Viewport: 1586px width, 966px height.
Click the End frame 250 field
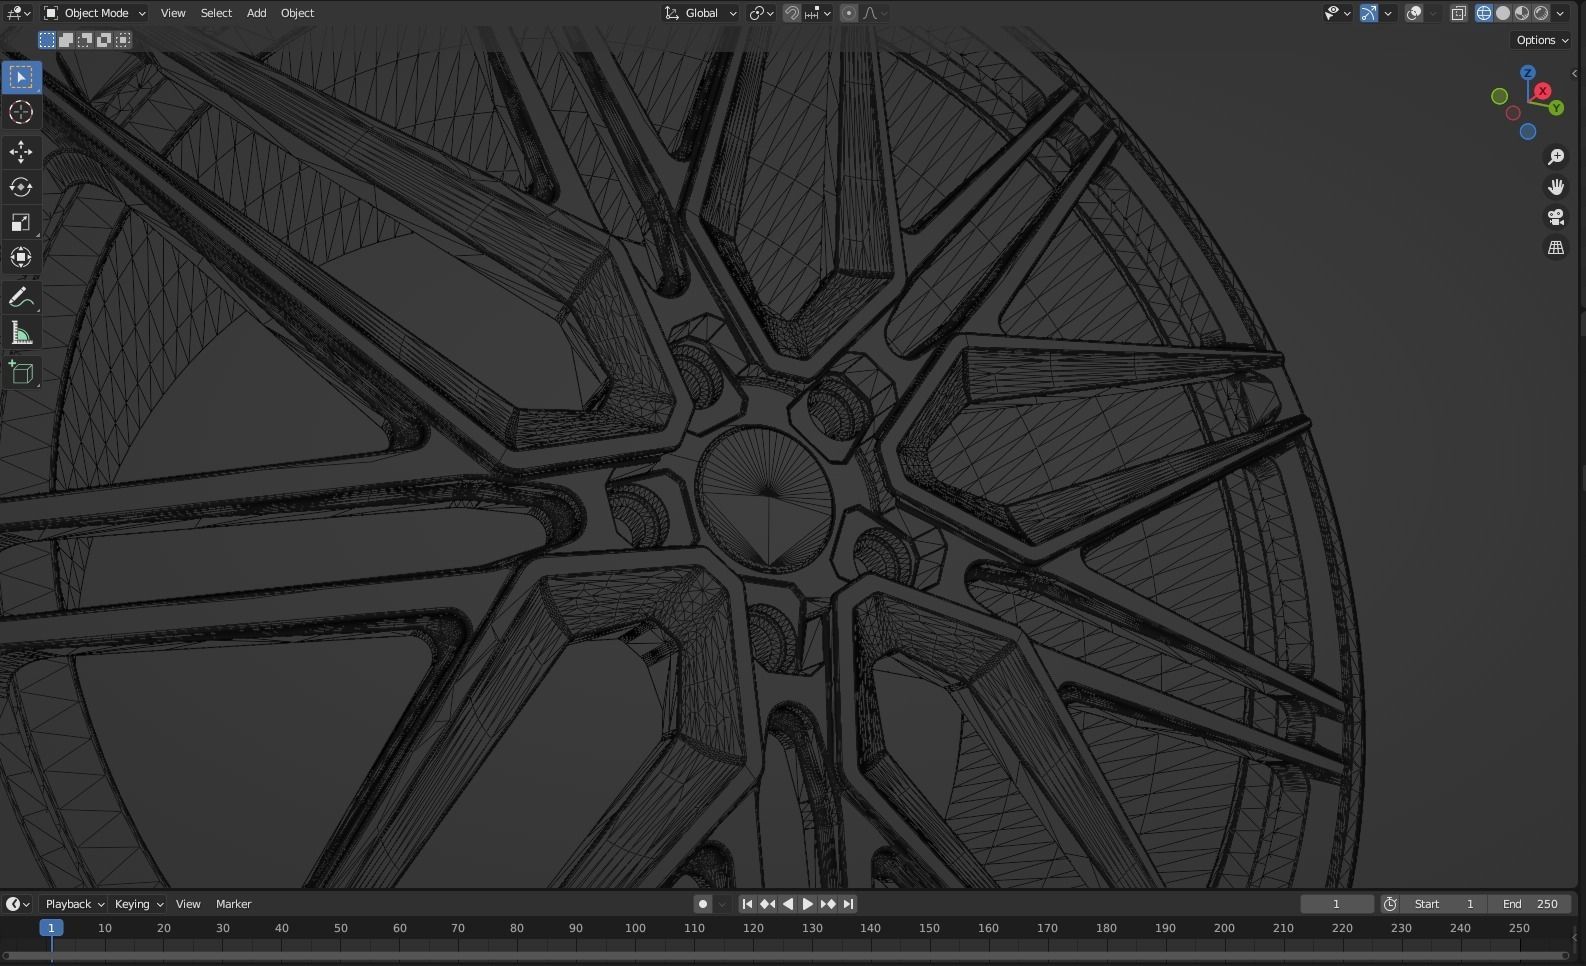(x=1530, y=904)
